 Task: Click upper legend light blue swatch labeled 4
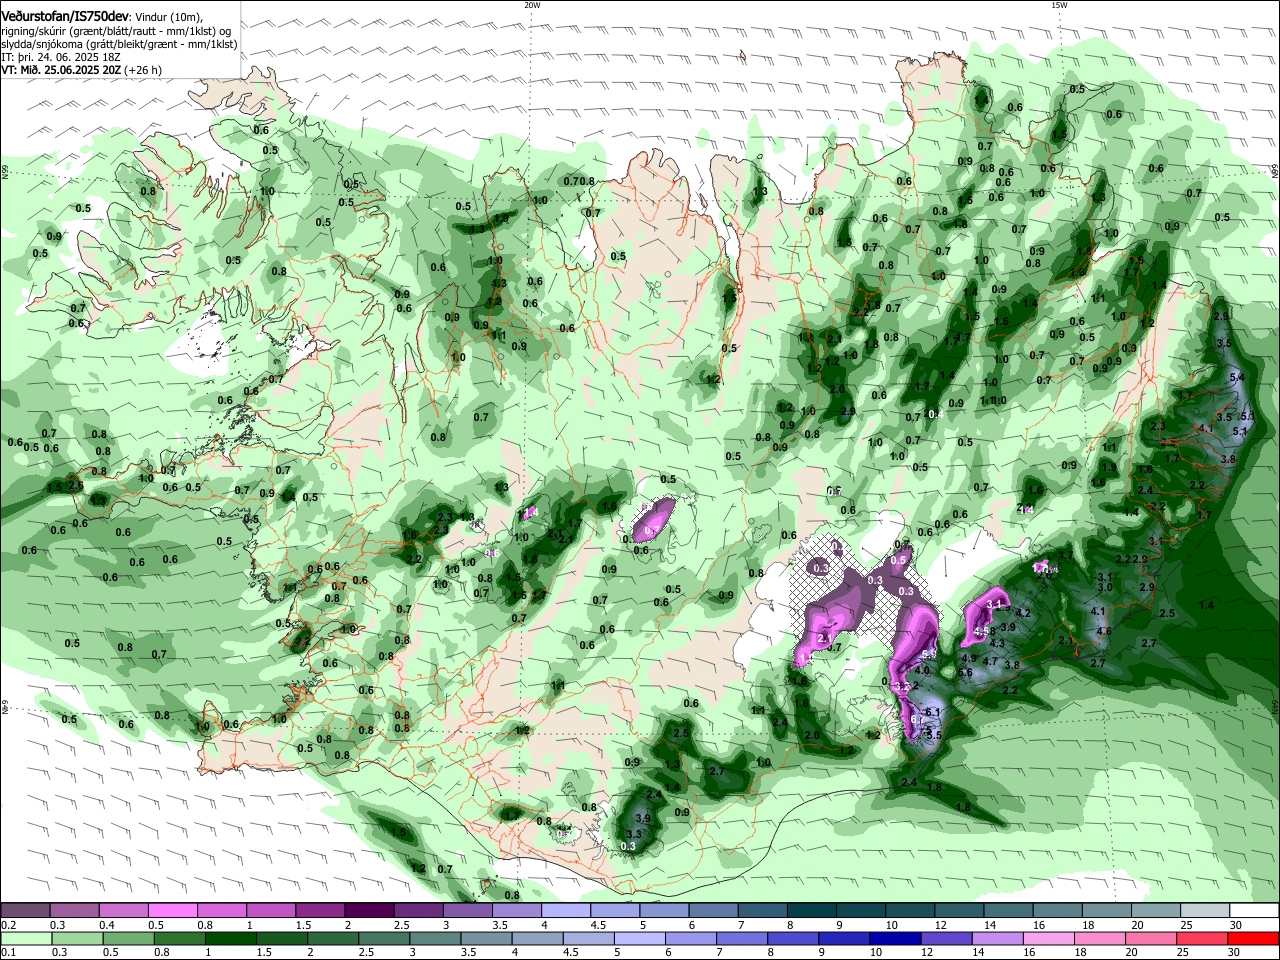tap(566, 911)
